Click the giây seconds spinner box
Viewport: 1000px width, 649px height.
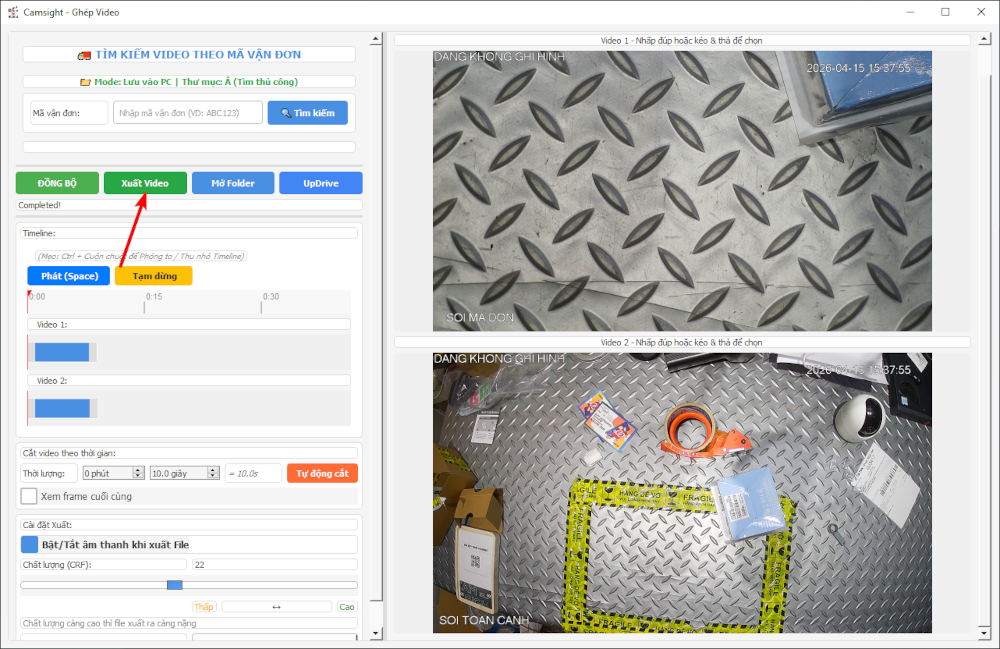coord(184,473)
